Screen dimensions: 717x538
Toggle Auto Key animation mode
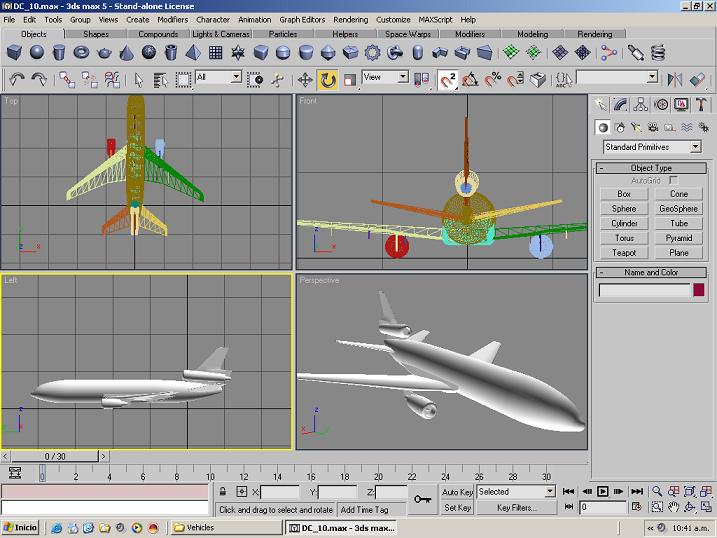pos(457,492)
